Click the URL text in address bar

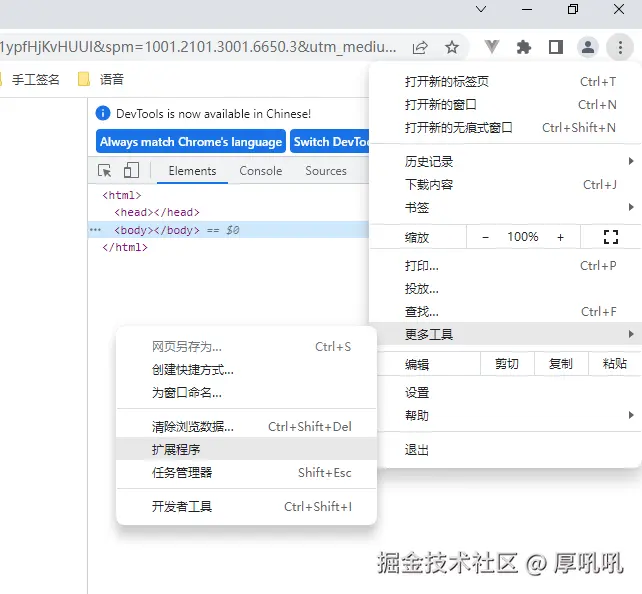(x=198, y=47)
